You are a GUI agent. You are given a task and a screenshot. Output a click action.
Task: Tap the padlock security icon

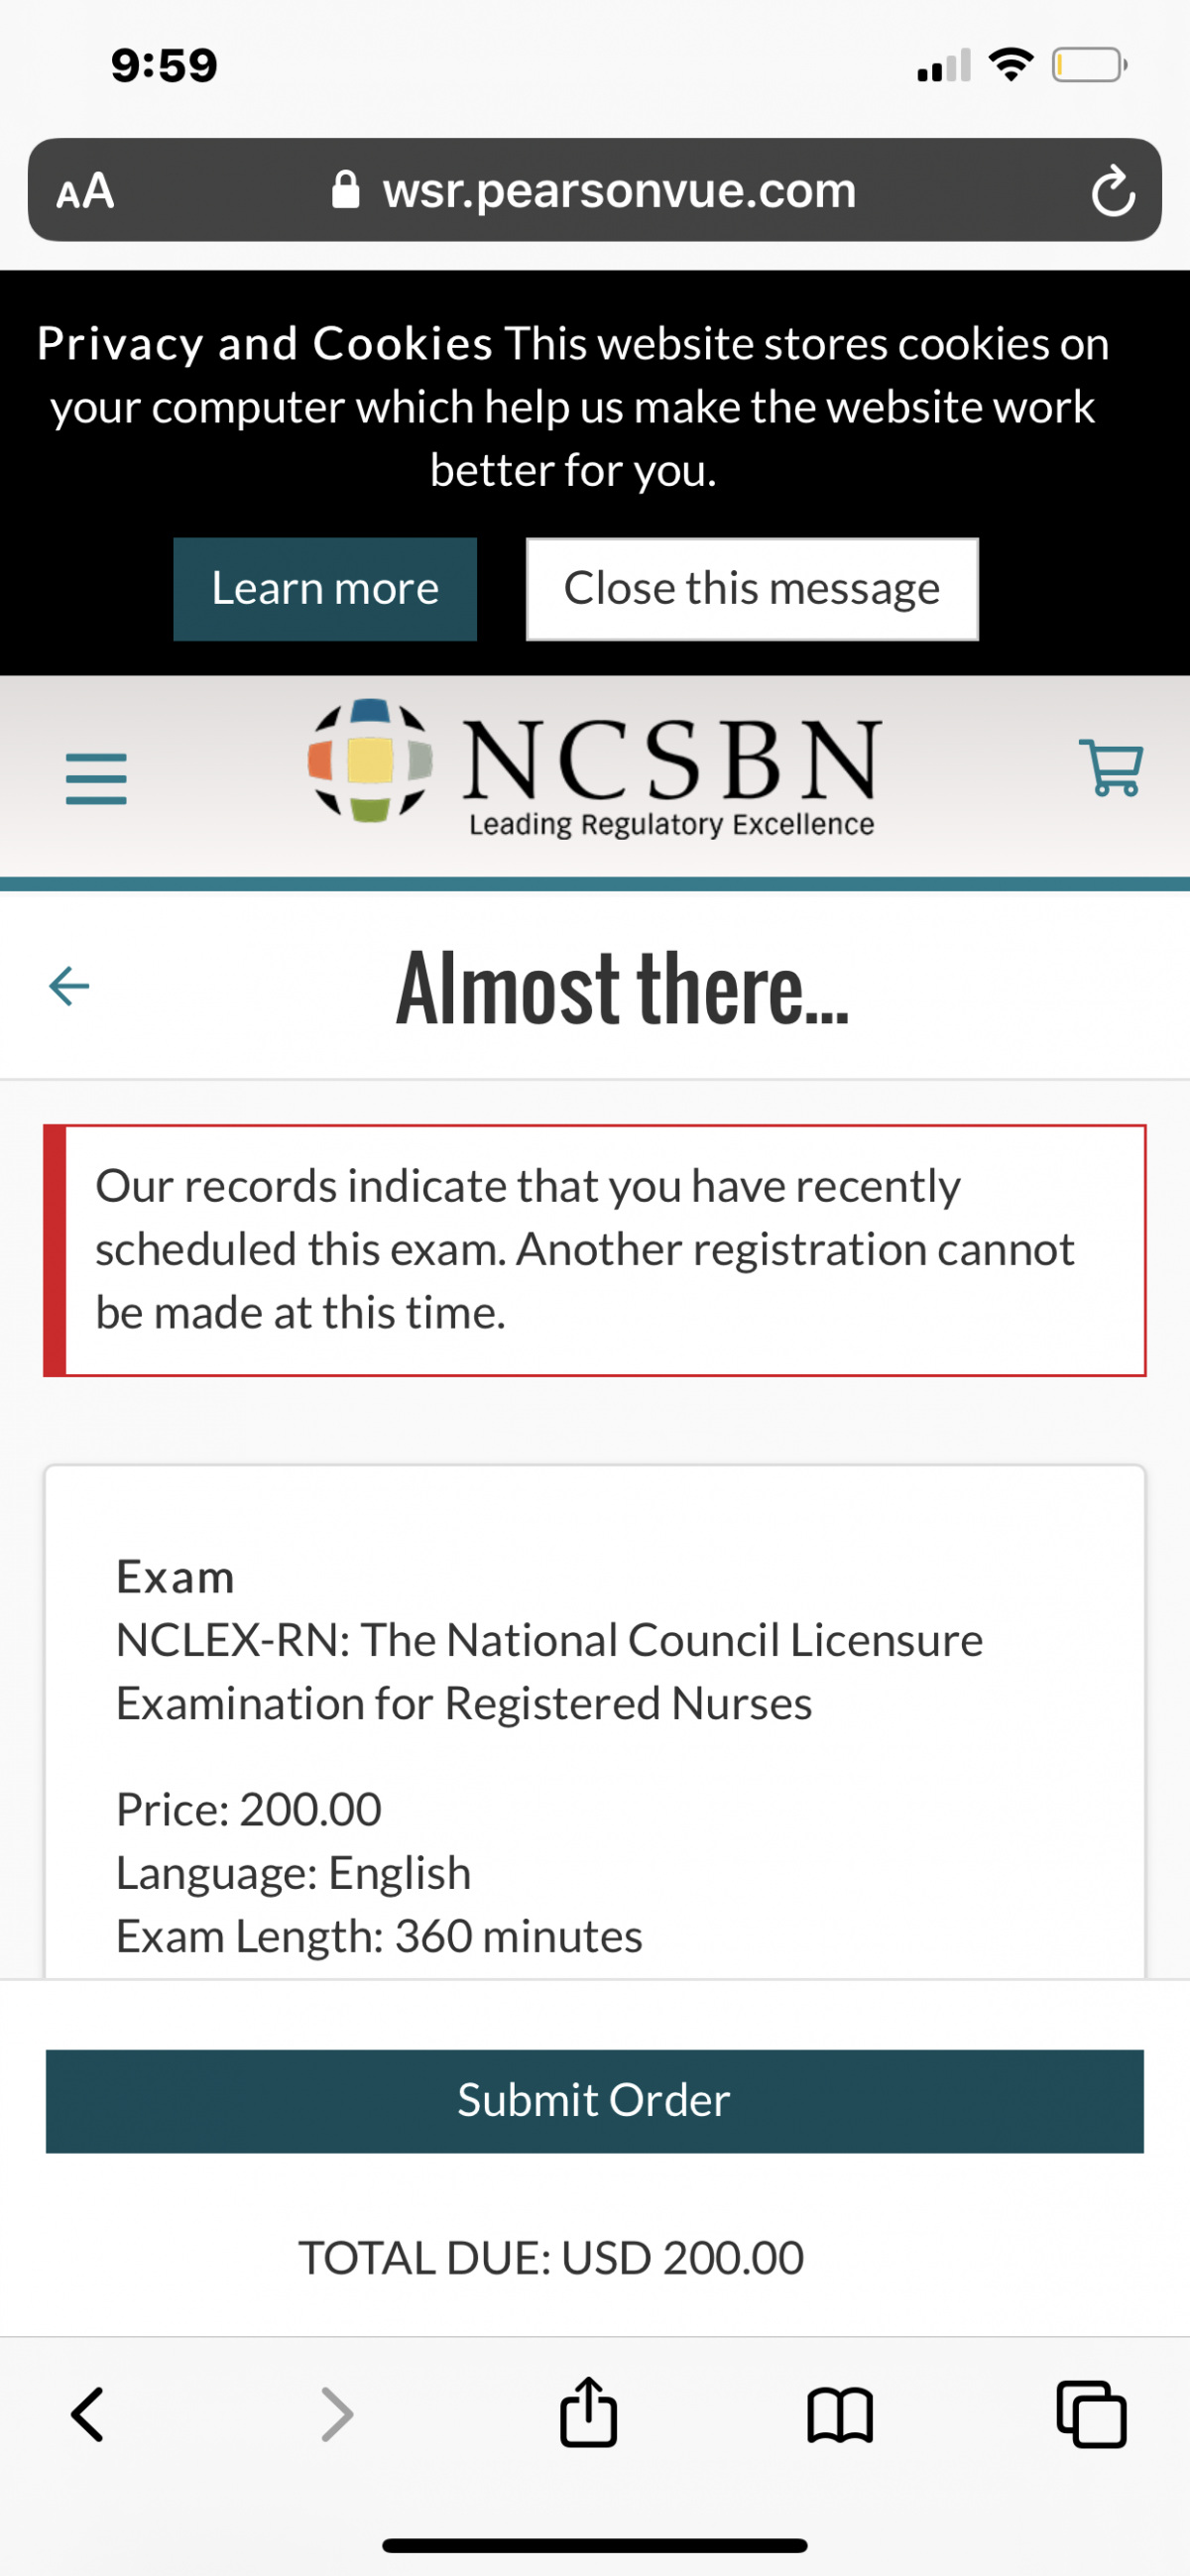click(346, 190)
